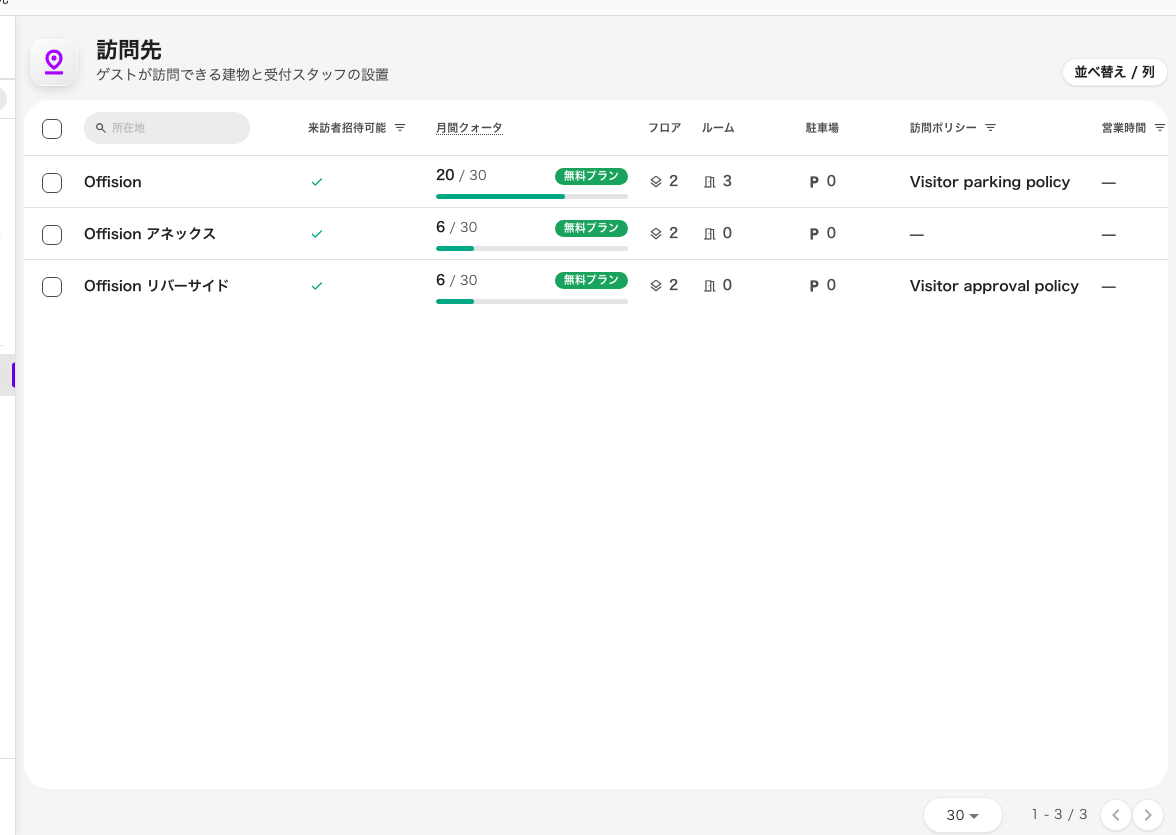This screenshot has width=1176, height=835.
Task: Click the 1 - 3 / 3 pagination text
Action: coord(1059,814)
